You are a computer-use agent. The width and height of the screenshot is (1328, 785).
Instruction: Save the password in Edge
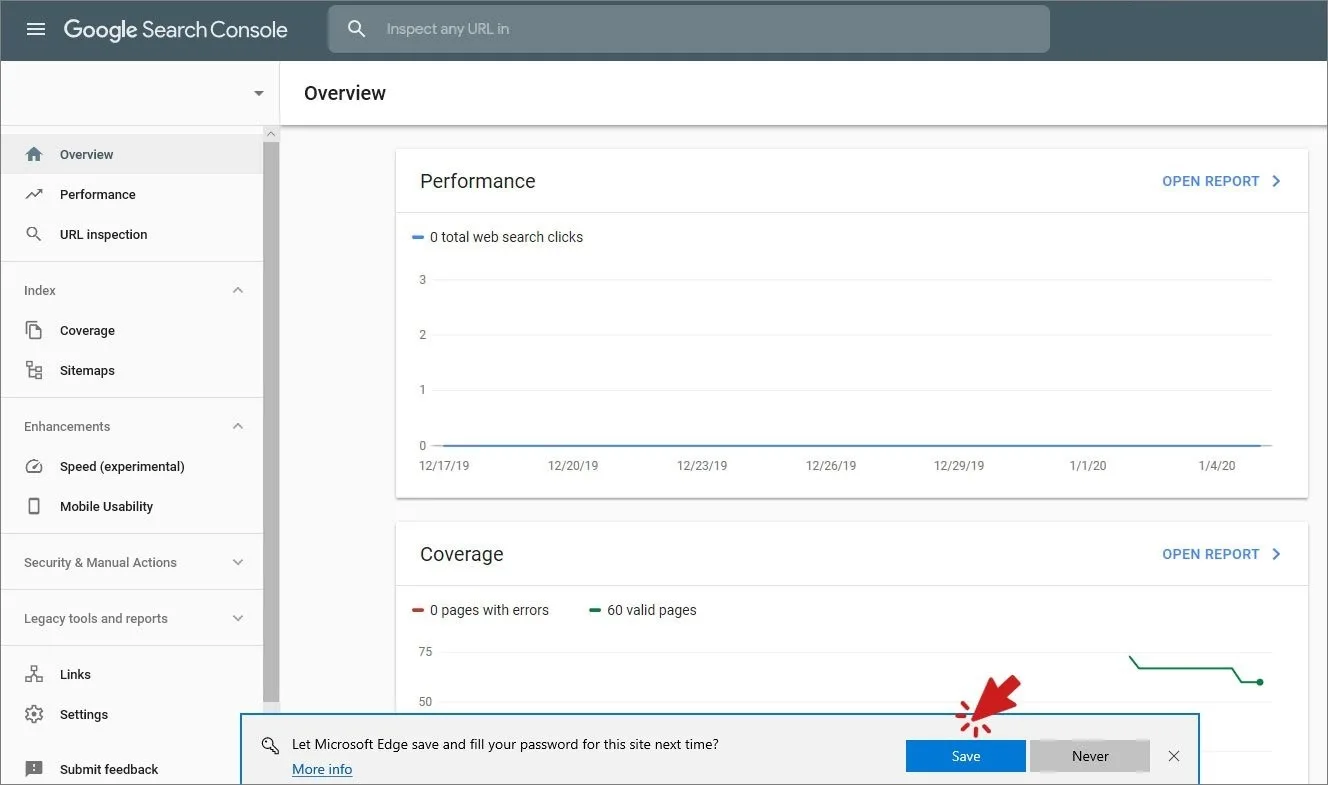pos(966,756)
